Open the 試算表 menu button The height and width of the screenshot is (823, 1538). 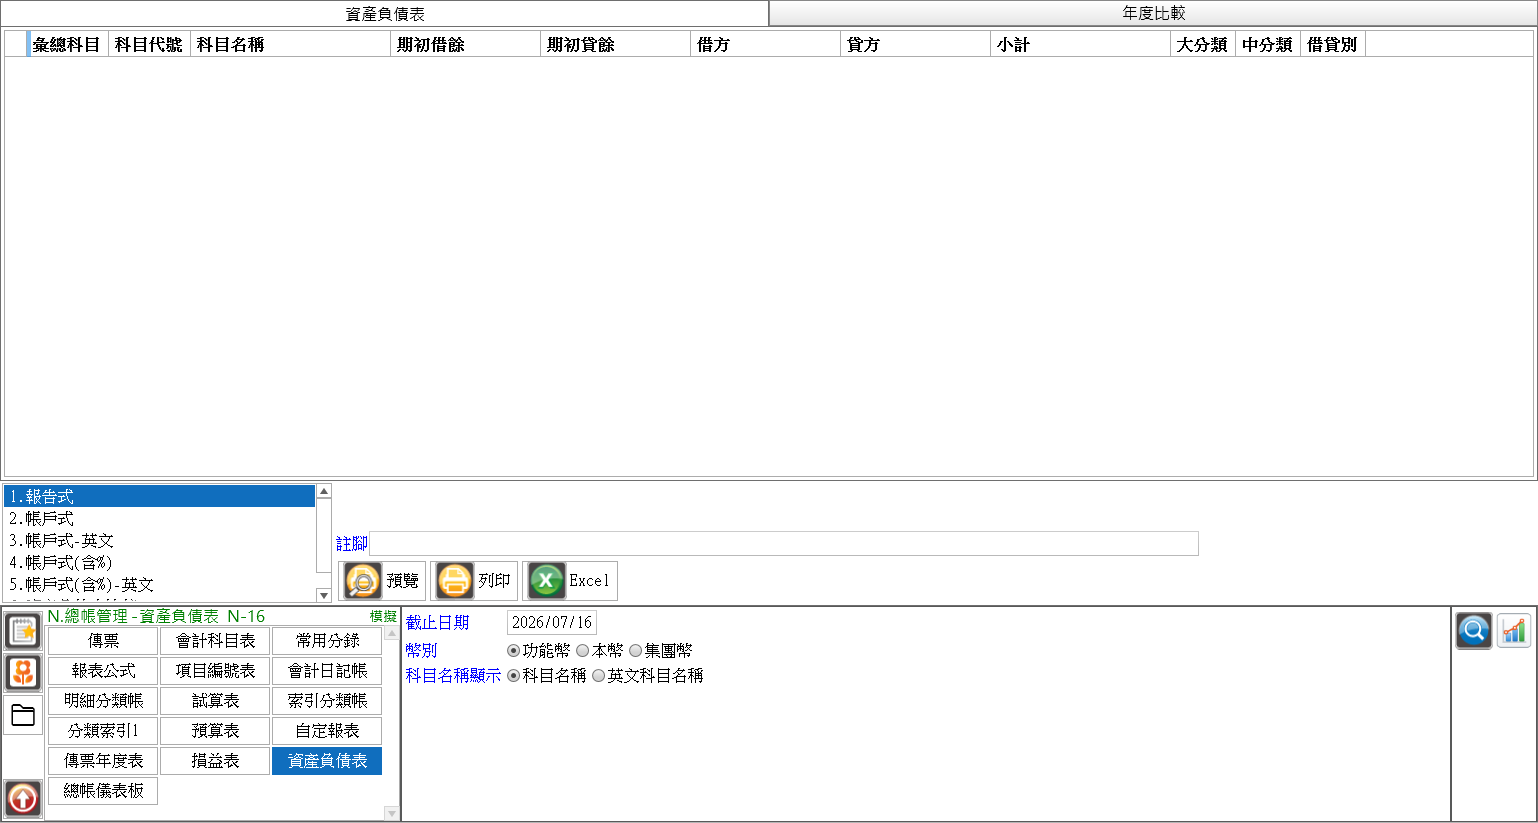click(215, 701)
